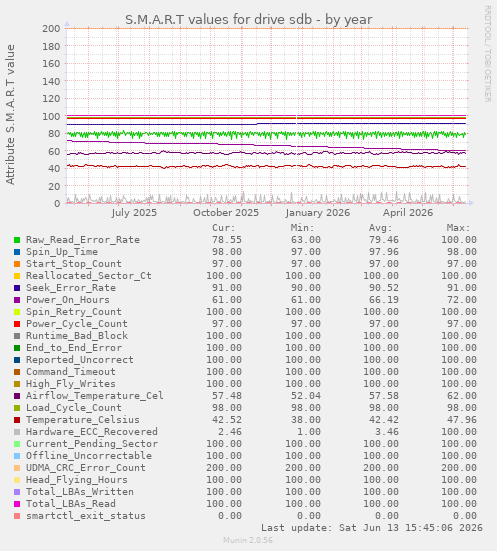Viewport: 497px width, 551px height.
Task: Click the Spin_Up_Time average 97.96
Action: click(383, 252)
